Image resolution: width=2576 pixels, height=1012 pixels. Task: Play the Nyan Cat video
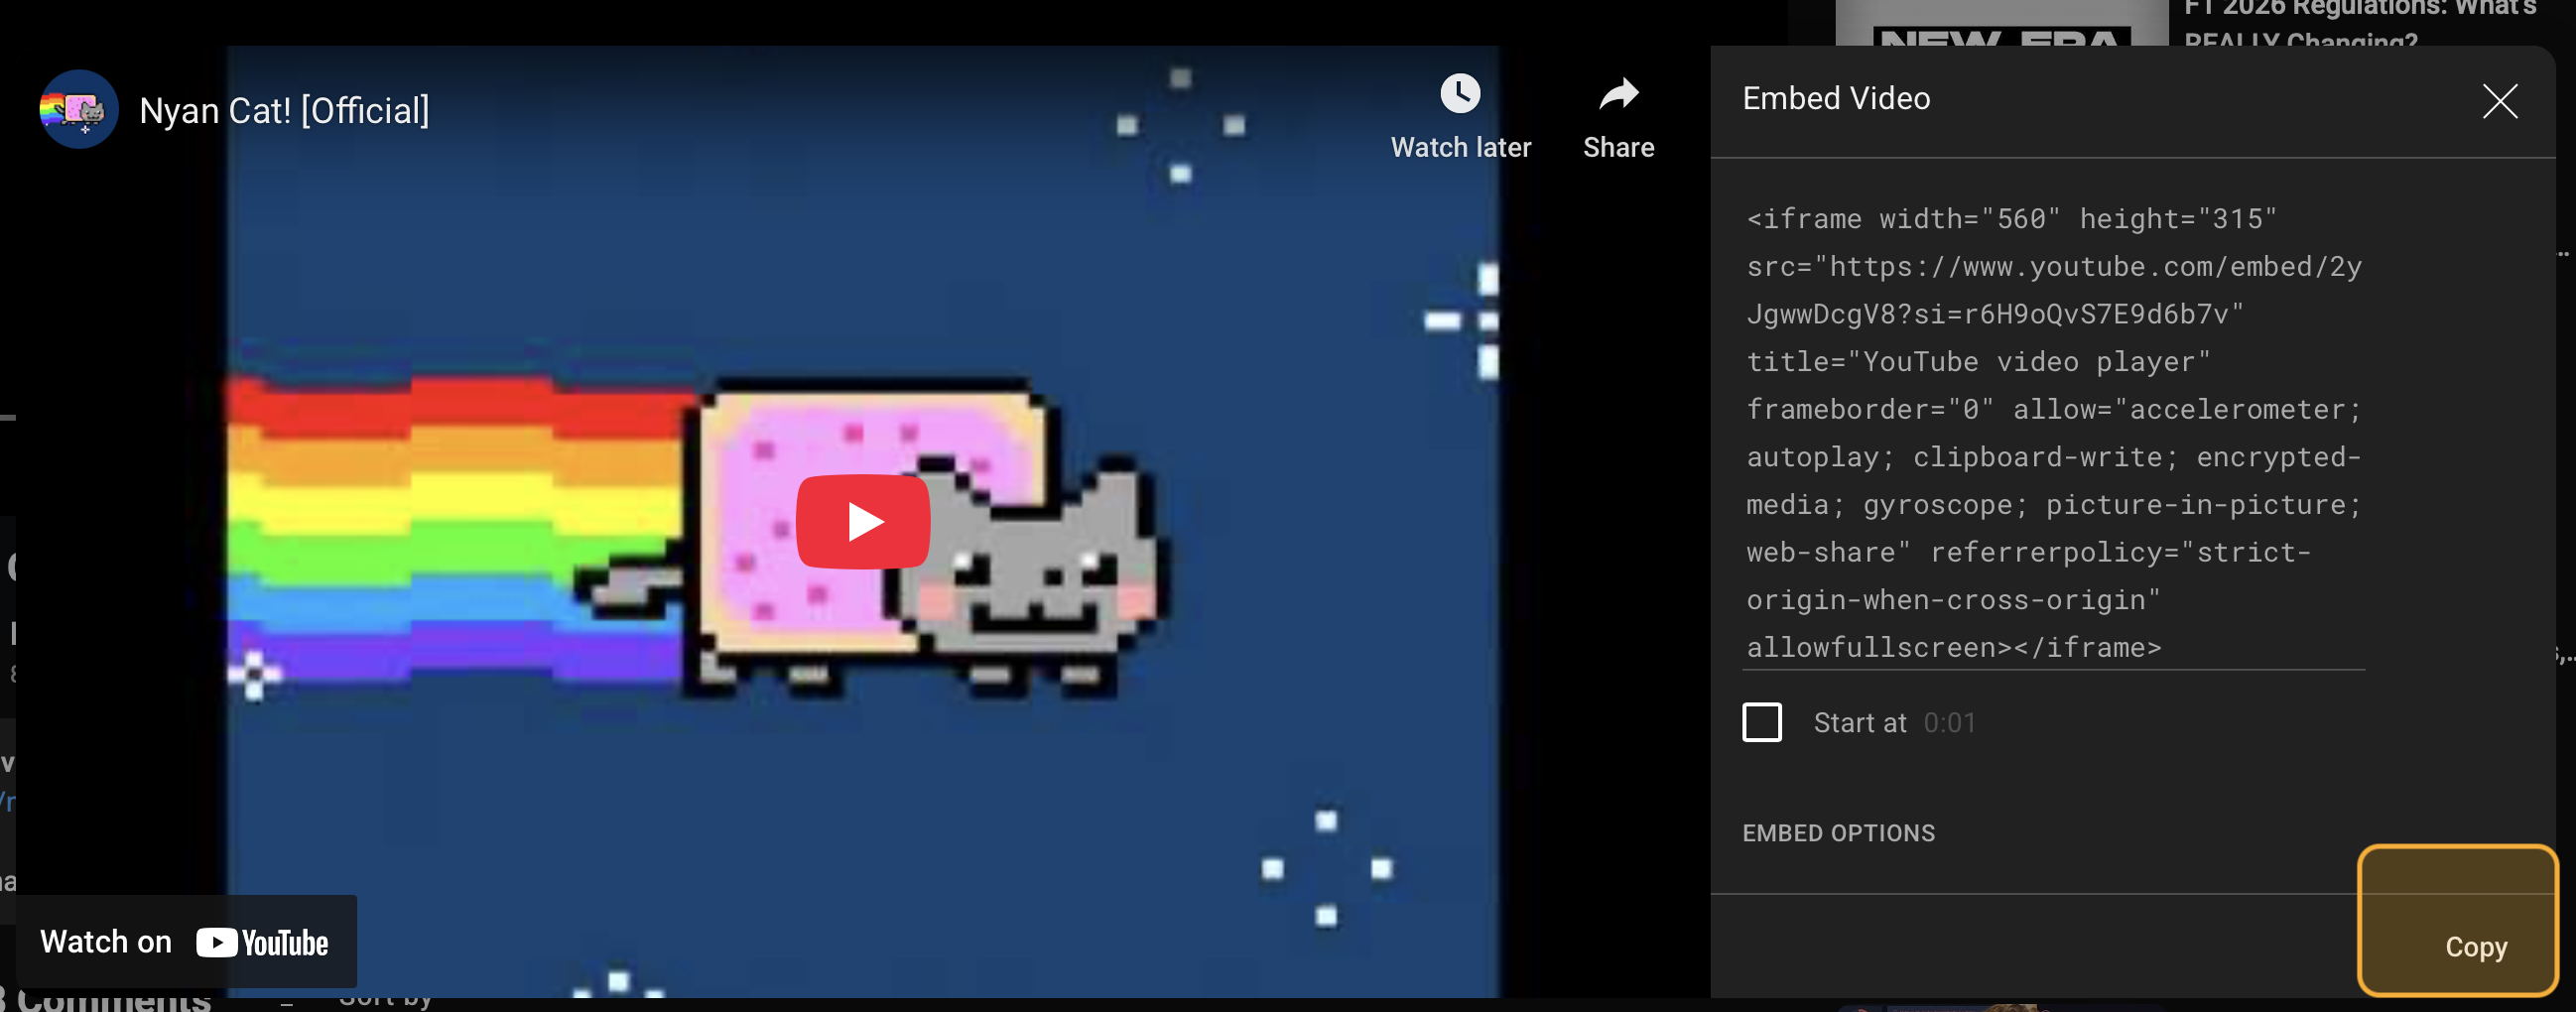[x=863, y=521]
